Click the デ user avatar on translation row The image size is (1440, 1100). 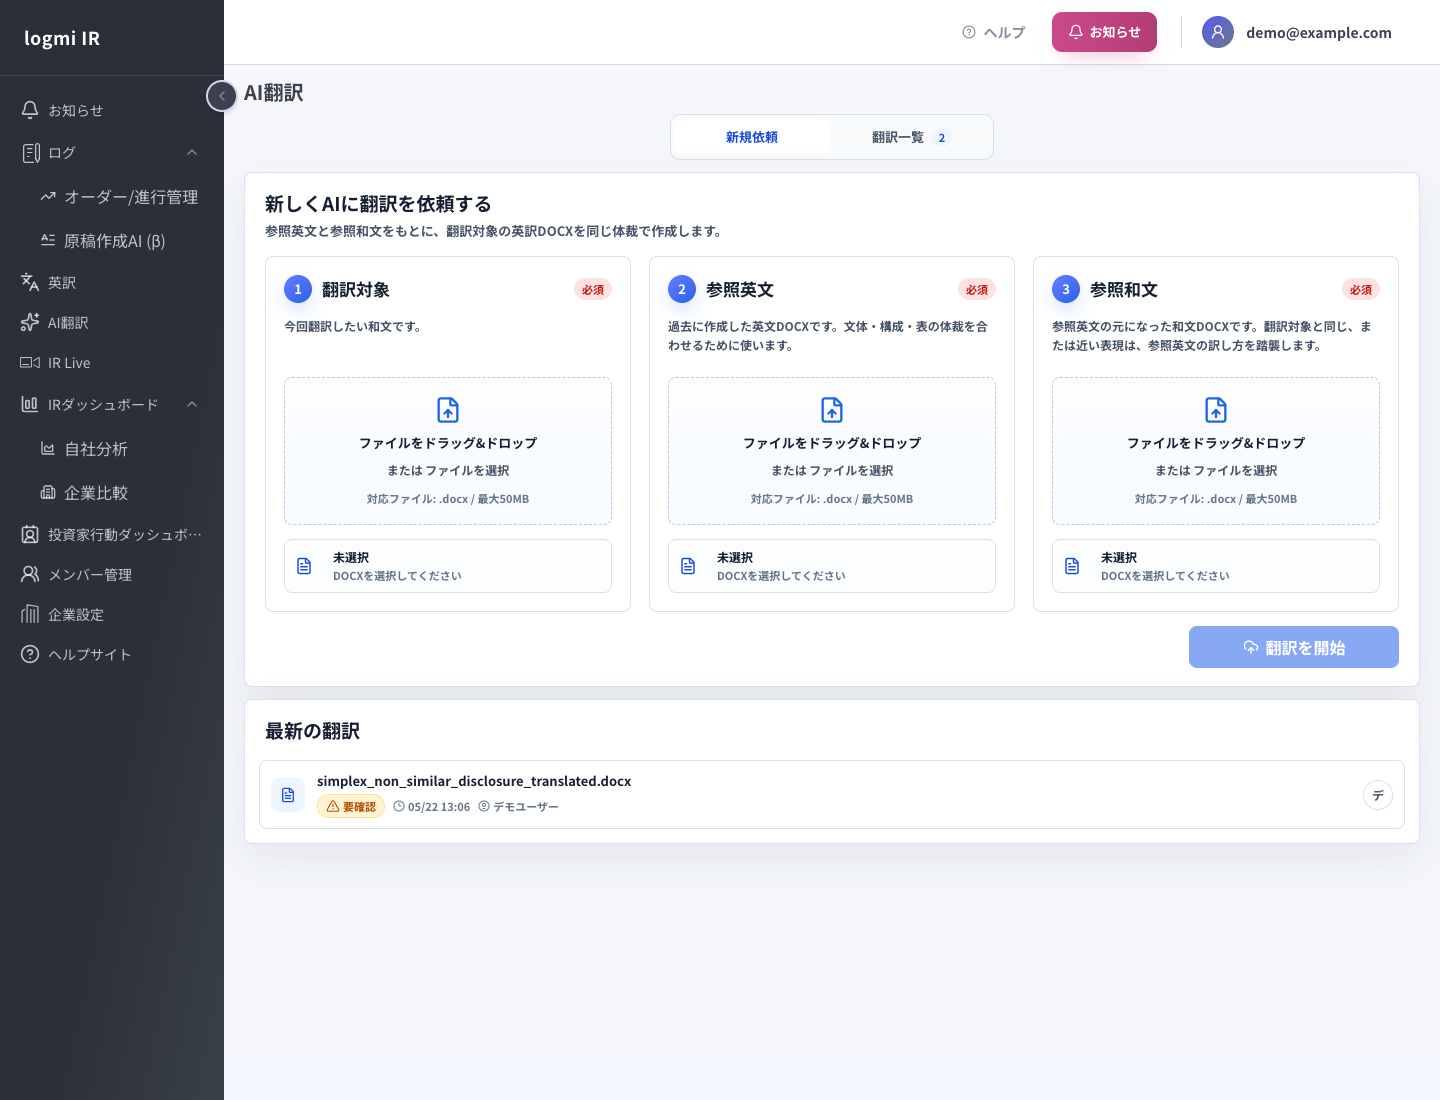(x=1378, y=795)
